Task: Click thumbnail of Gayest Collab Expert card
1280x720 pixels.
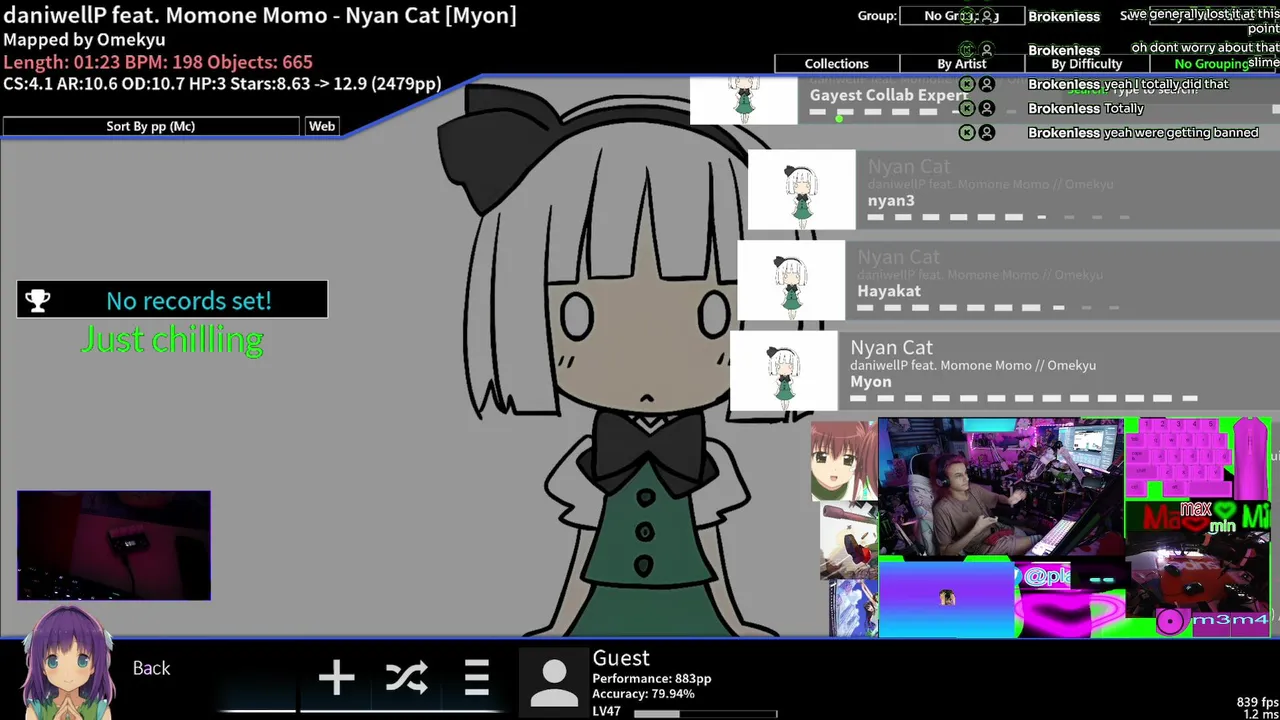Action: click(744, 101)
